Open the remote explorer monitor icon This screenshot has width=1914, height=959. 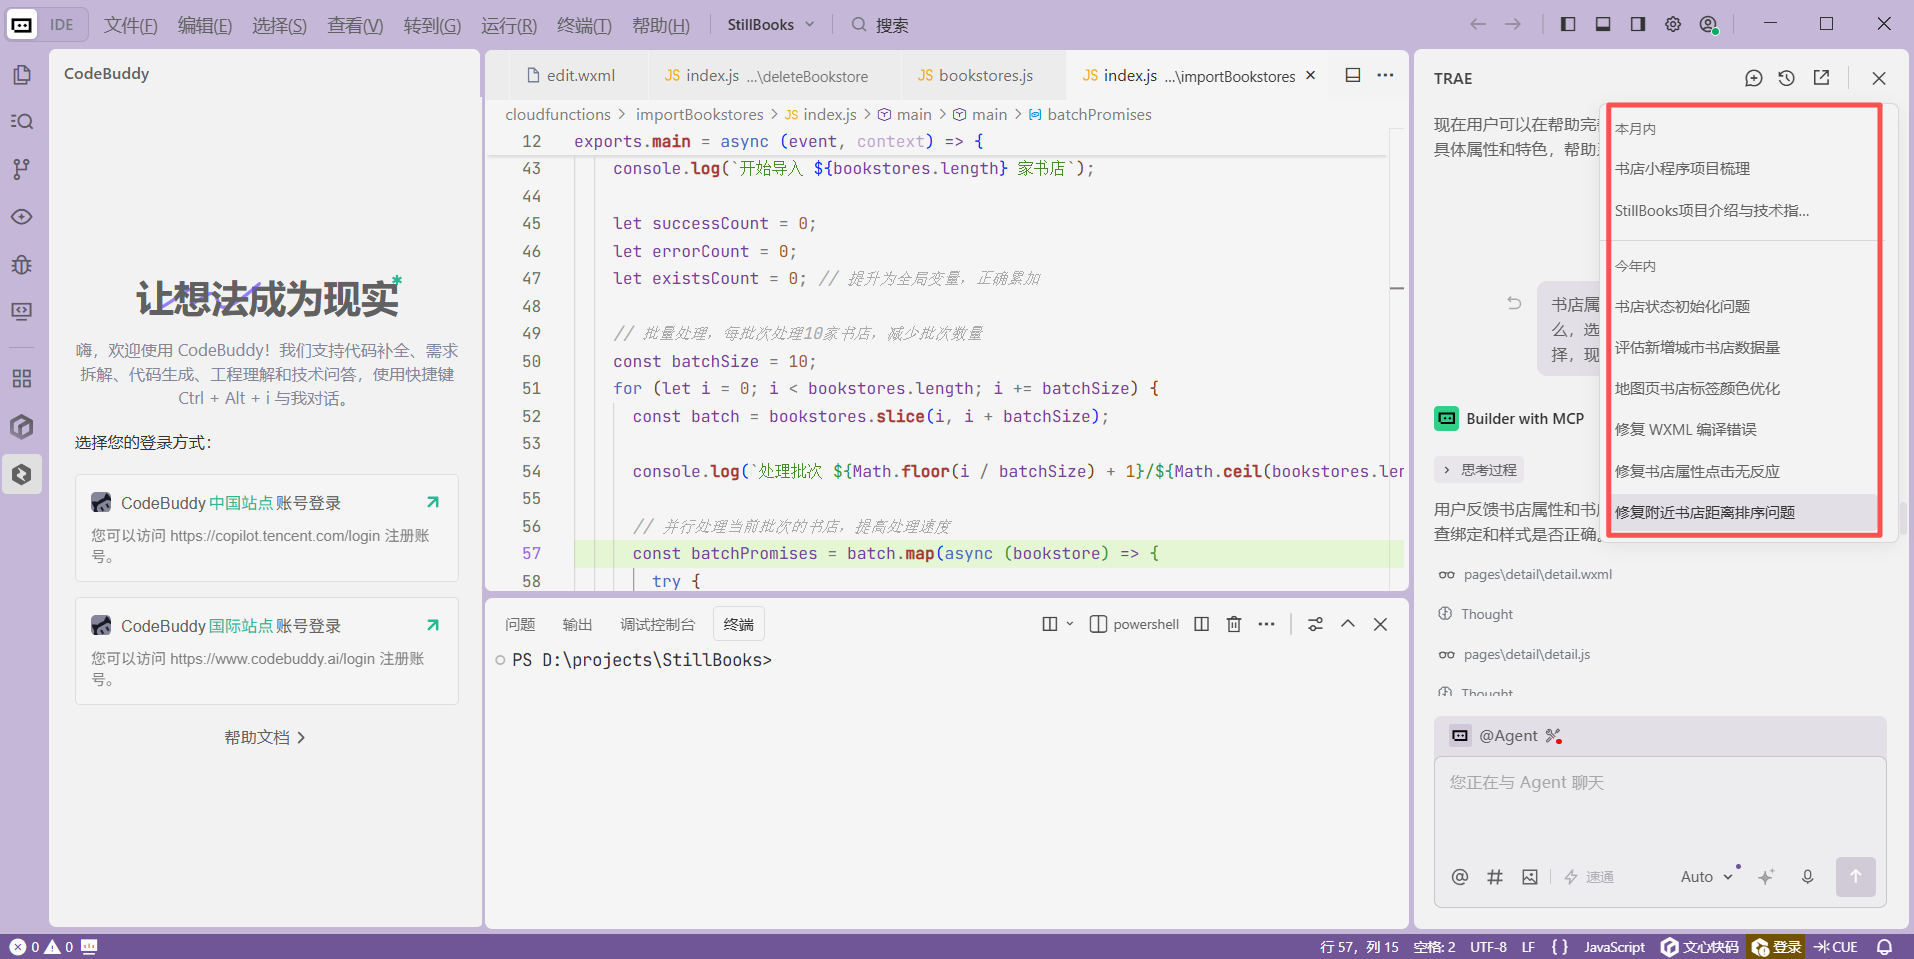[22, 311]
